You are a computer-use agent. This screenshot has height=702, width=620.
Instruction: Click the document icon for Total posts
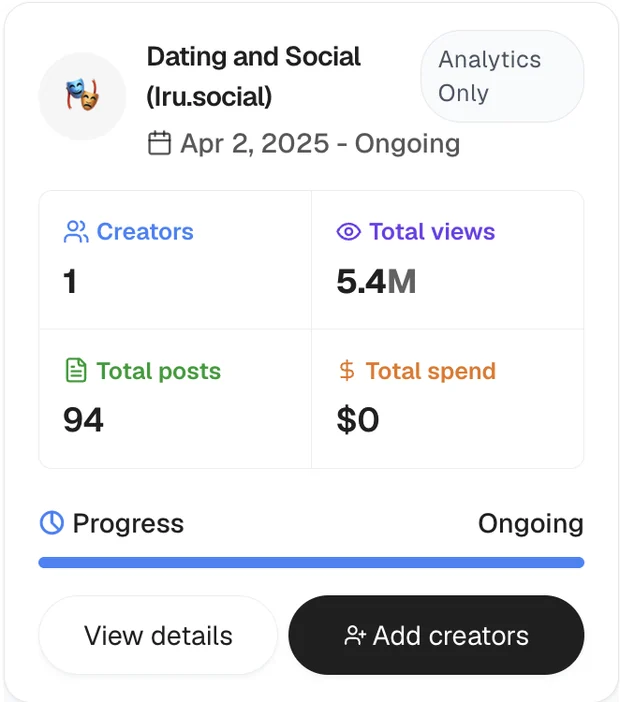pyautogui.click(x=76, y=370)
